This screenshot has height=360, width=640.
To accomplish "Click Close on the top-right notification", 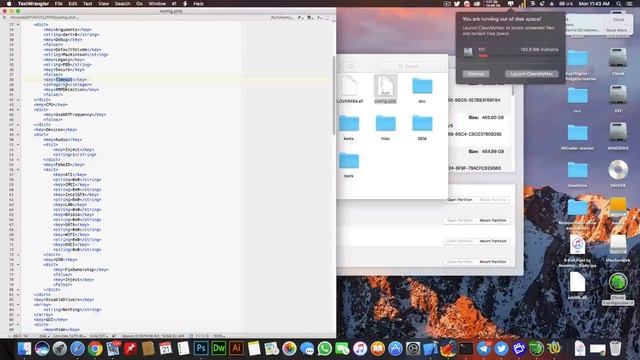I will click(x=618, y=20).
